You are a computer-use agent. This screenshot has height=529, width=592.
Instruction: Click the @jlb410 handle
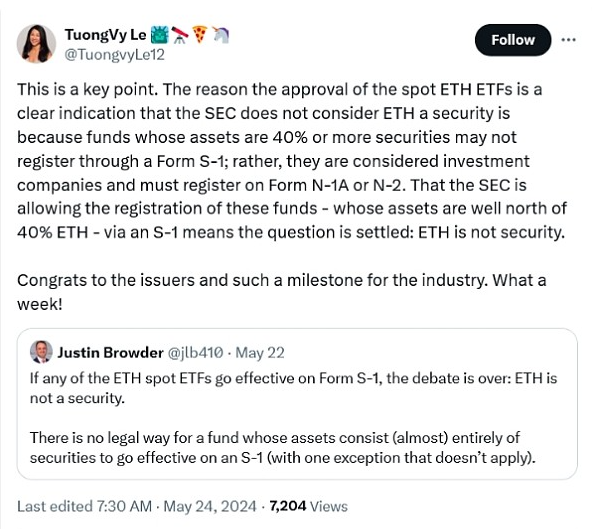click(195, 353)
